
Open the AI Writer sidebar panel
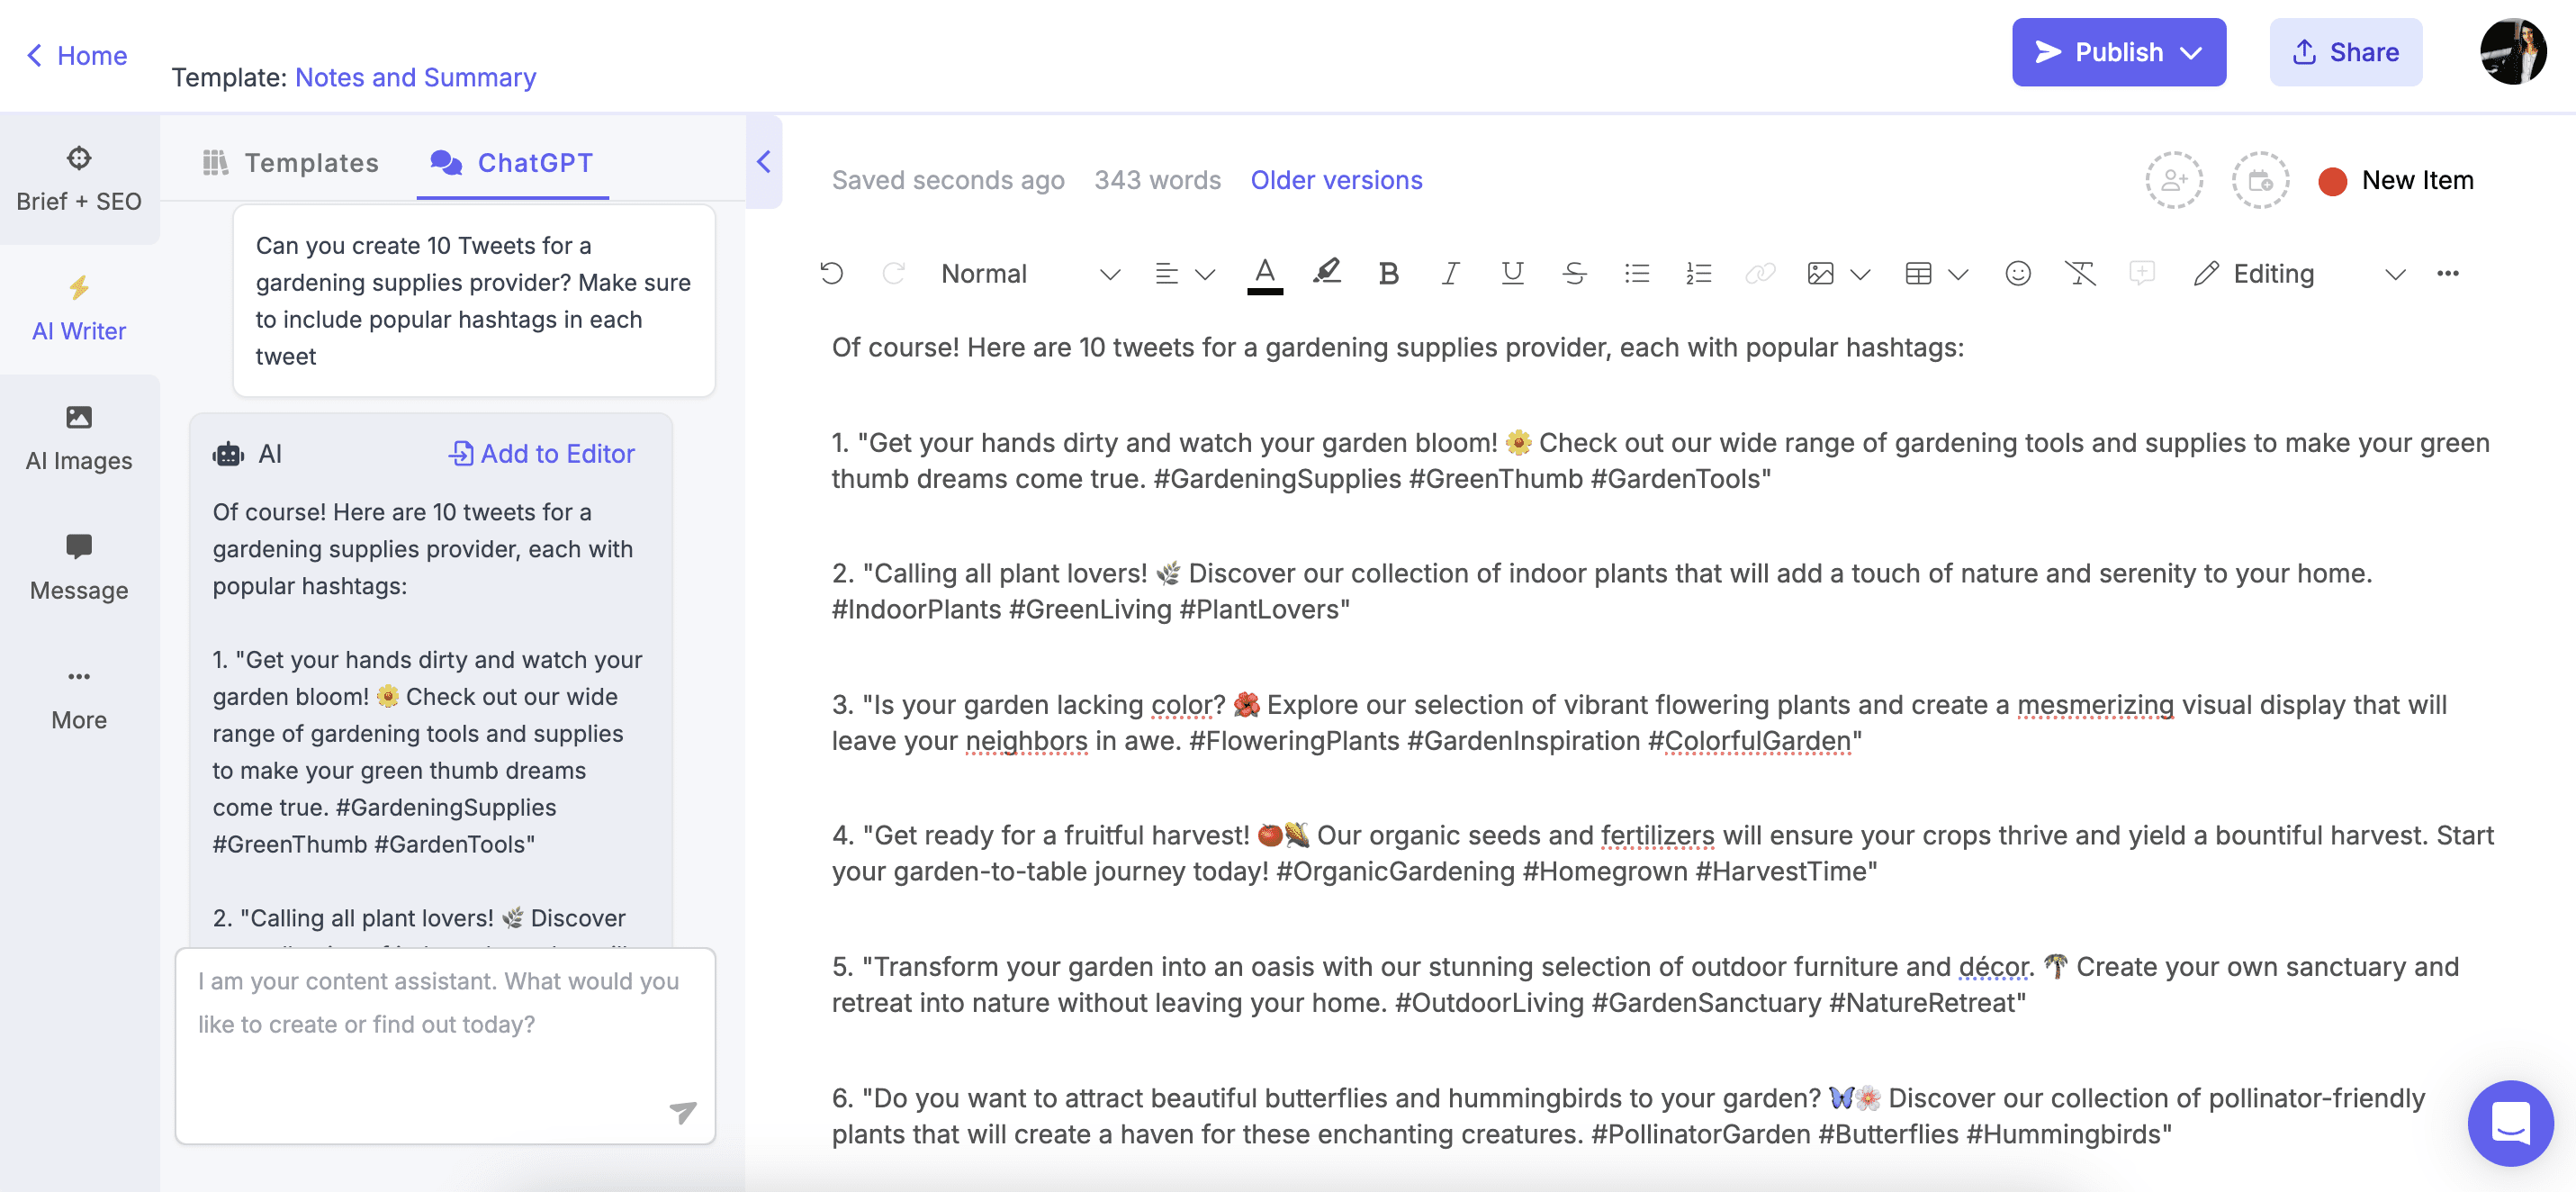point(79,310)
